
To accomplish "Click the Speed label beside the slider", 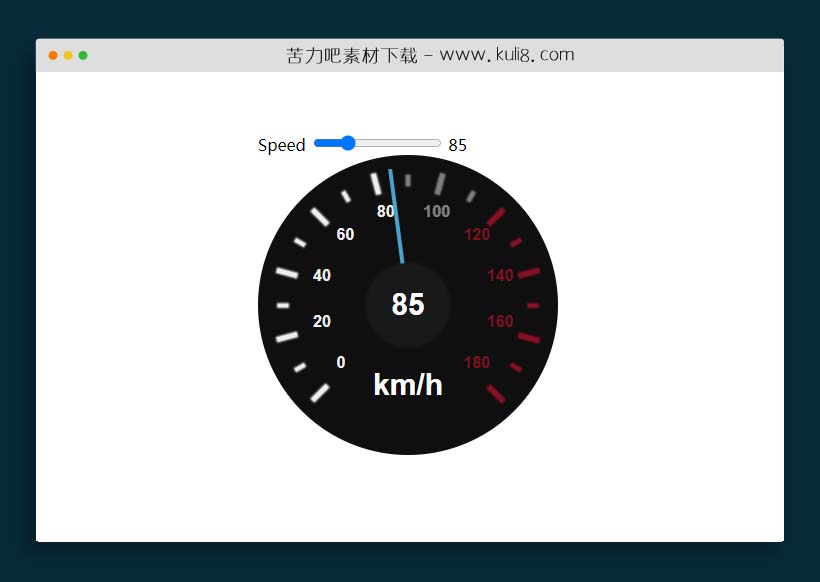I will 282,145.
